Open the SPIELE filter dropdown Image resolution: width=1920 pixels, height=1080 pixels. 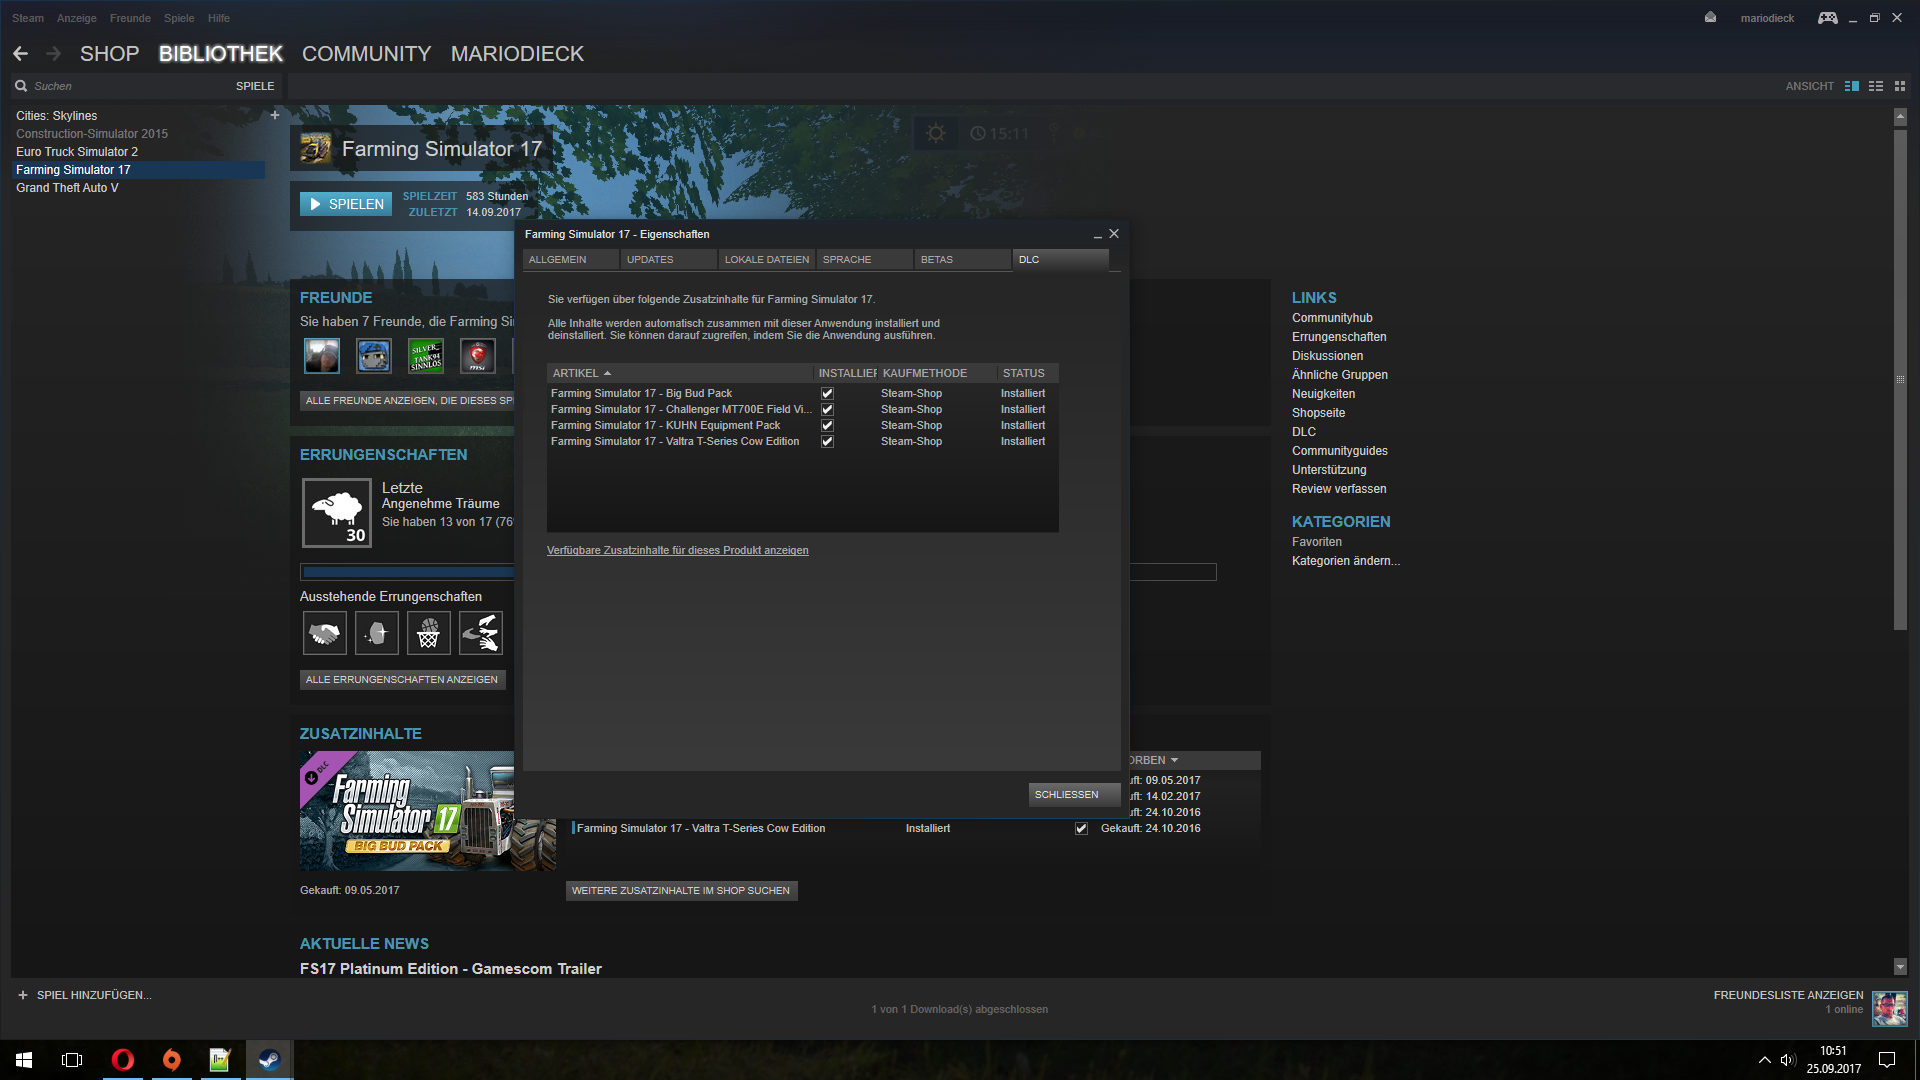pyautogui.click(x=255, y=86)
